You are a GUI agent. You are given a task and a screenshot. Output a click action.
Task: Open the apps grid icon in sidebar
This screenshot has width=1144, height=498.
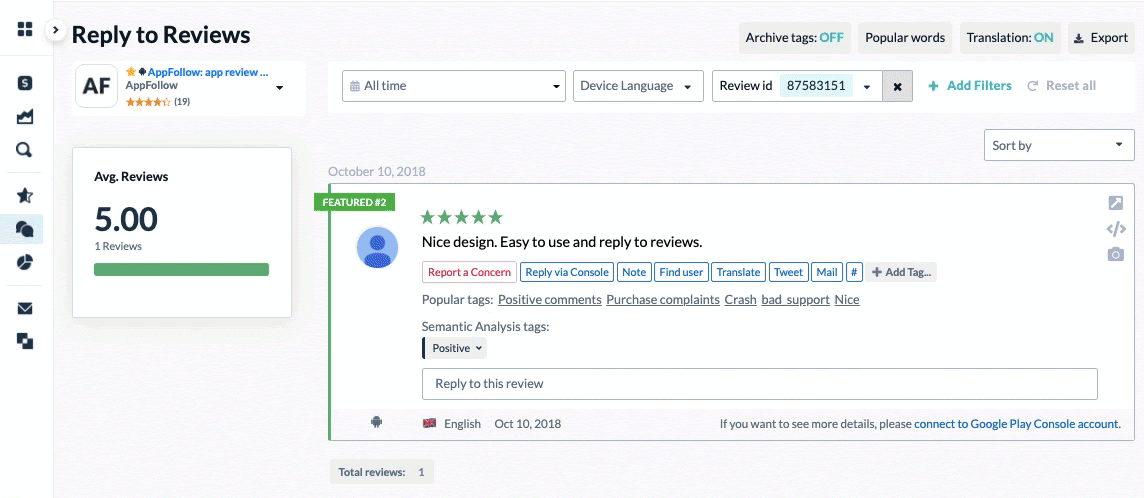(x=25, y=29)
